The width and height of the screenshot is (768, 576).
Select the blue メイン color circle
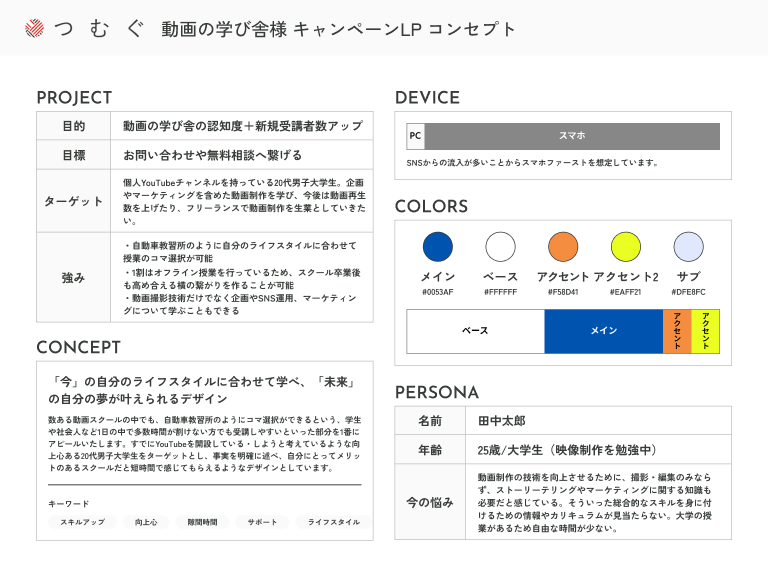pos(438,247)
